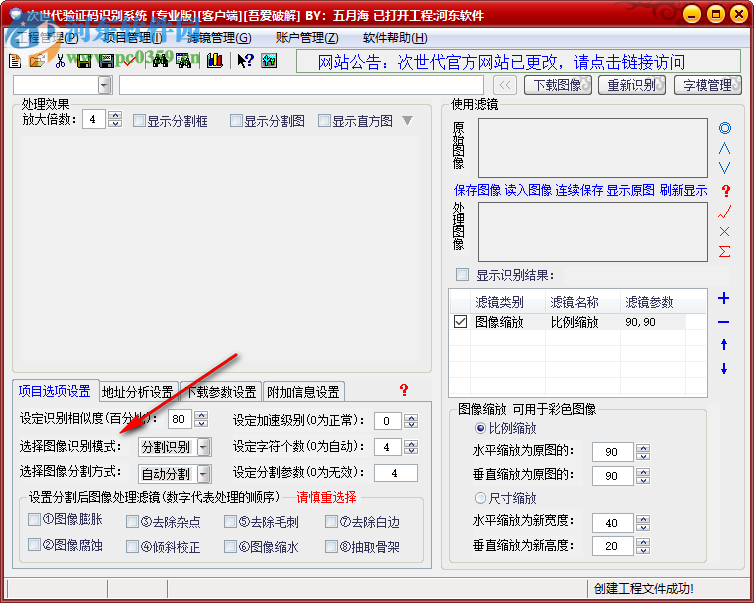Click the 保存图像 link
Image resolution: width=754 pixels, height=603 pixels.
pos(477,190)
